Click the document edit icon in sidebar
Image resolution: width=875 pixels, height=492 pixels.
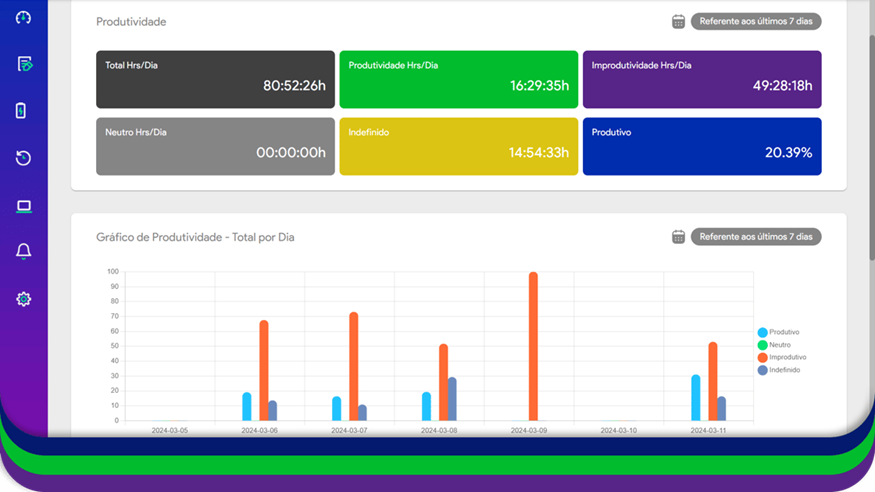[24, 64]
